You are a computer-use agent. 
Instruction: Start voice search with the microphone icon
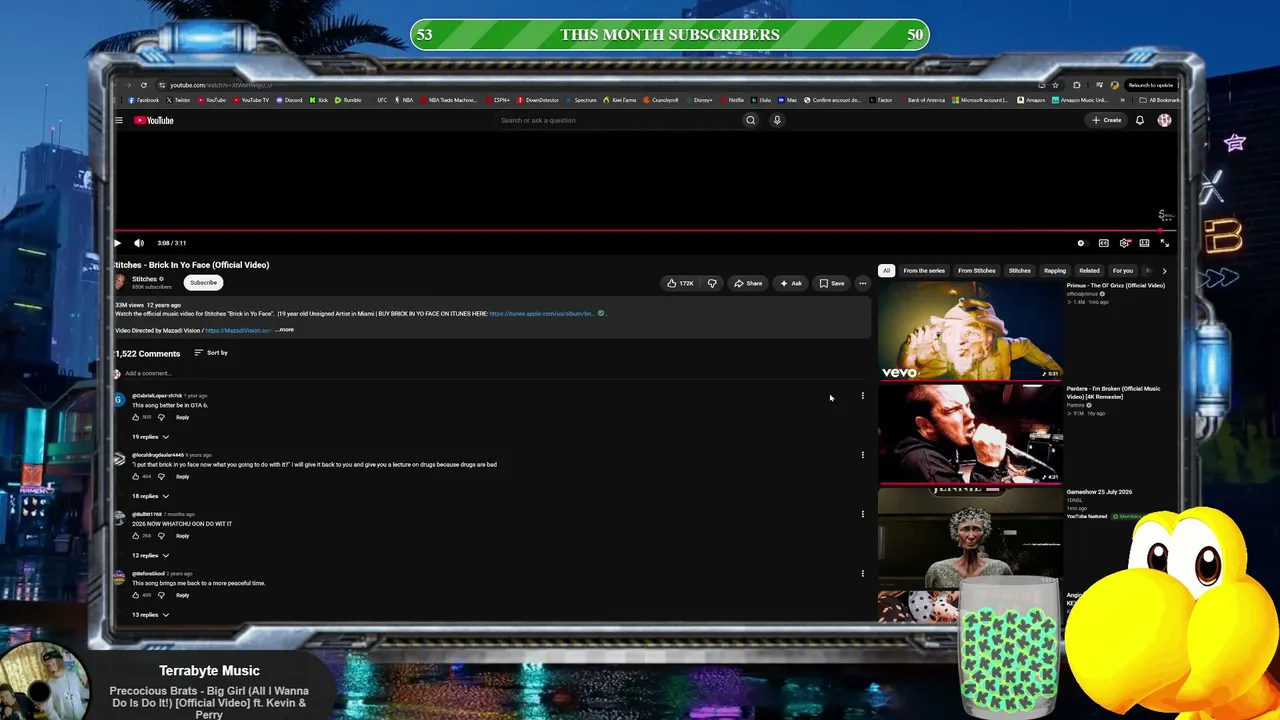(x=777, y=120)
